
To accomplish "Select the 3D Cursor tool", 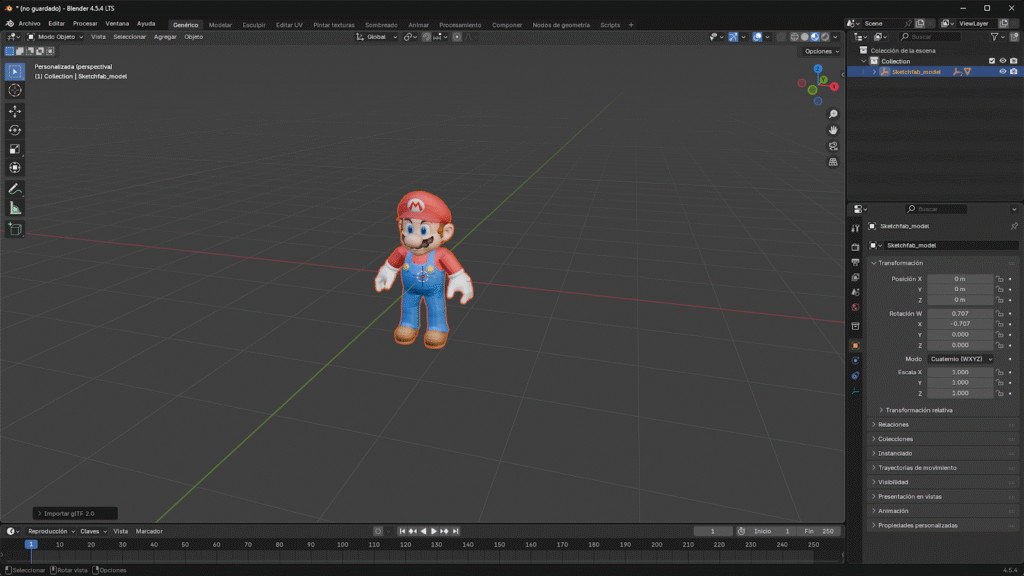I will 15,90.
